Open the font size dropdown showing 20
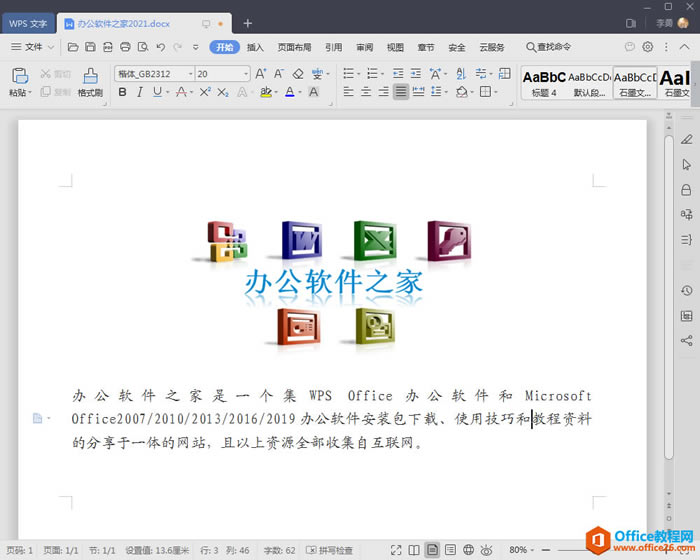 pyautogui.click(x=246, y=74)
